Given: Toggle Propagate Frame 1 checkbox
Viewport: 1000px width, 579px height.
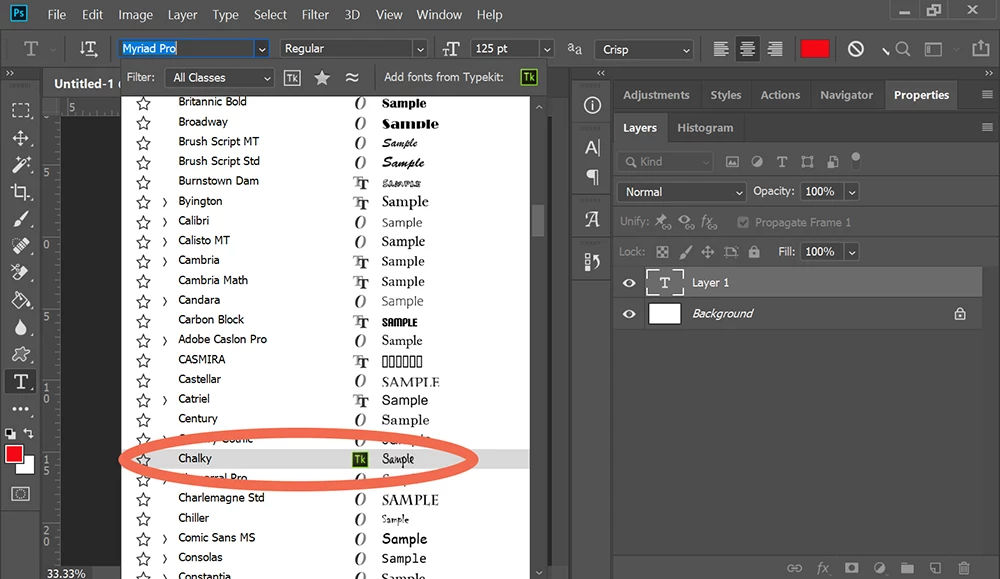Looking at the screenshot, I should coord(743,223).
